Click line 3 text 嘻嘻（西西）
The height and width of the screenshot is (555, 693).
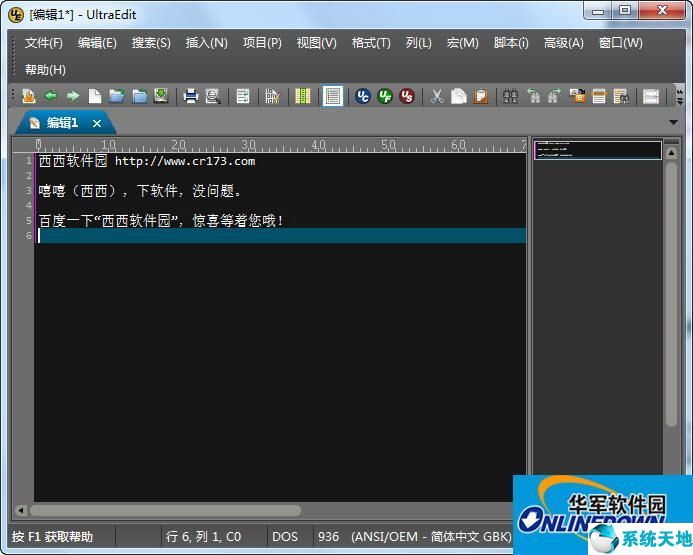coord(140,191)
